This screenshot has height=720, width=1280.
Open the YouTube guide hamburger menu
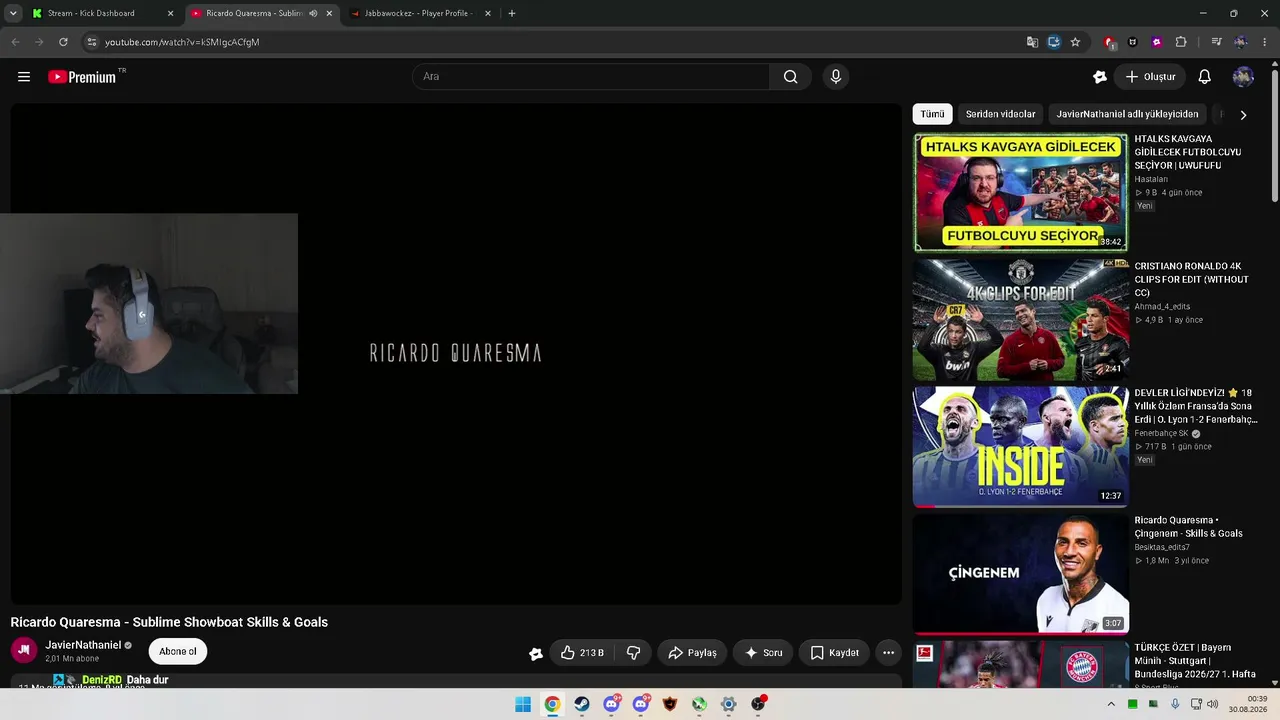24,77
